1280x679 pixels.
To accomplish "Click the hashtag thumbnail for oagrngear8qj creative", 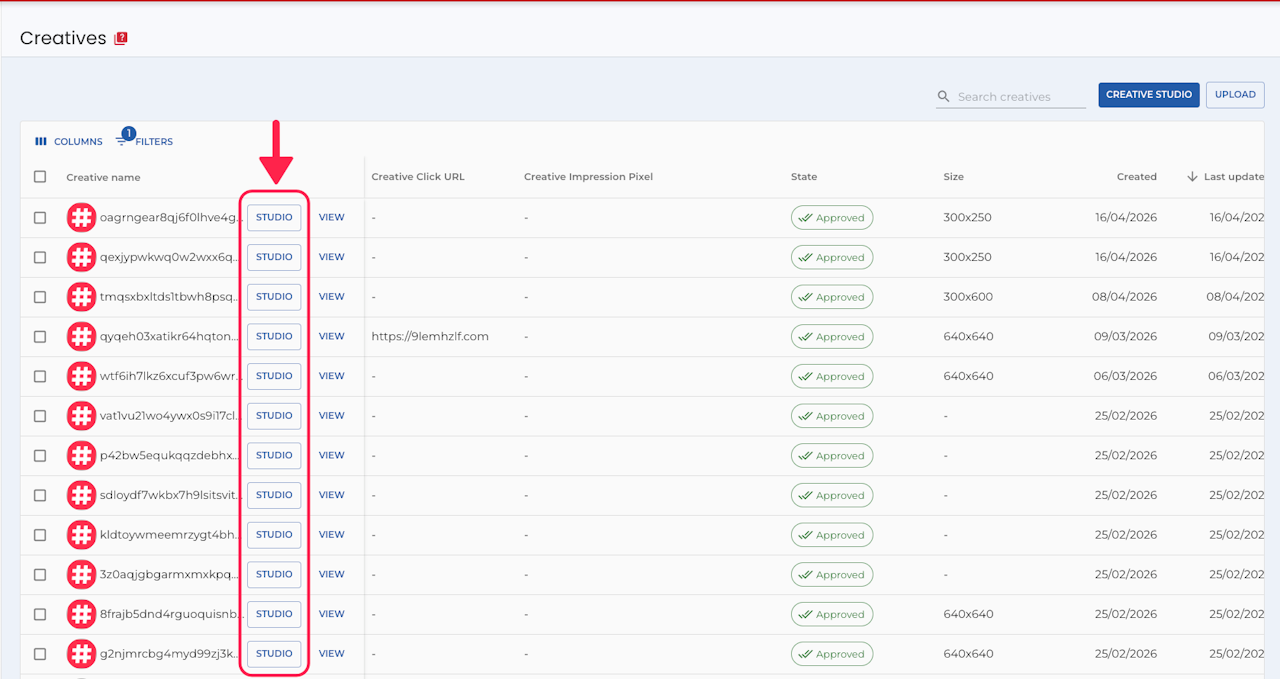I will [81, 217].
